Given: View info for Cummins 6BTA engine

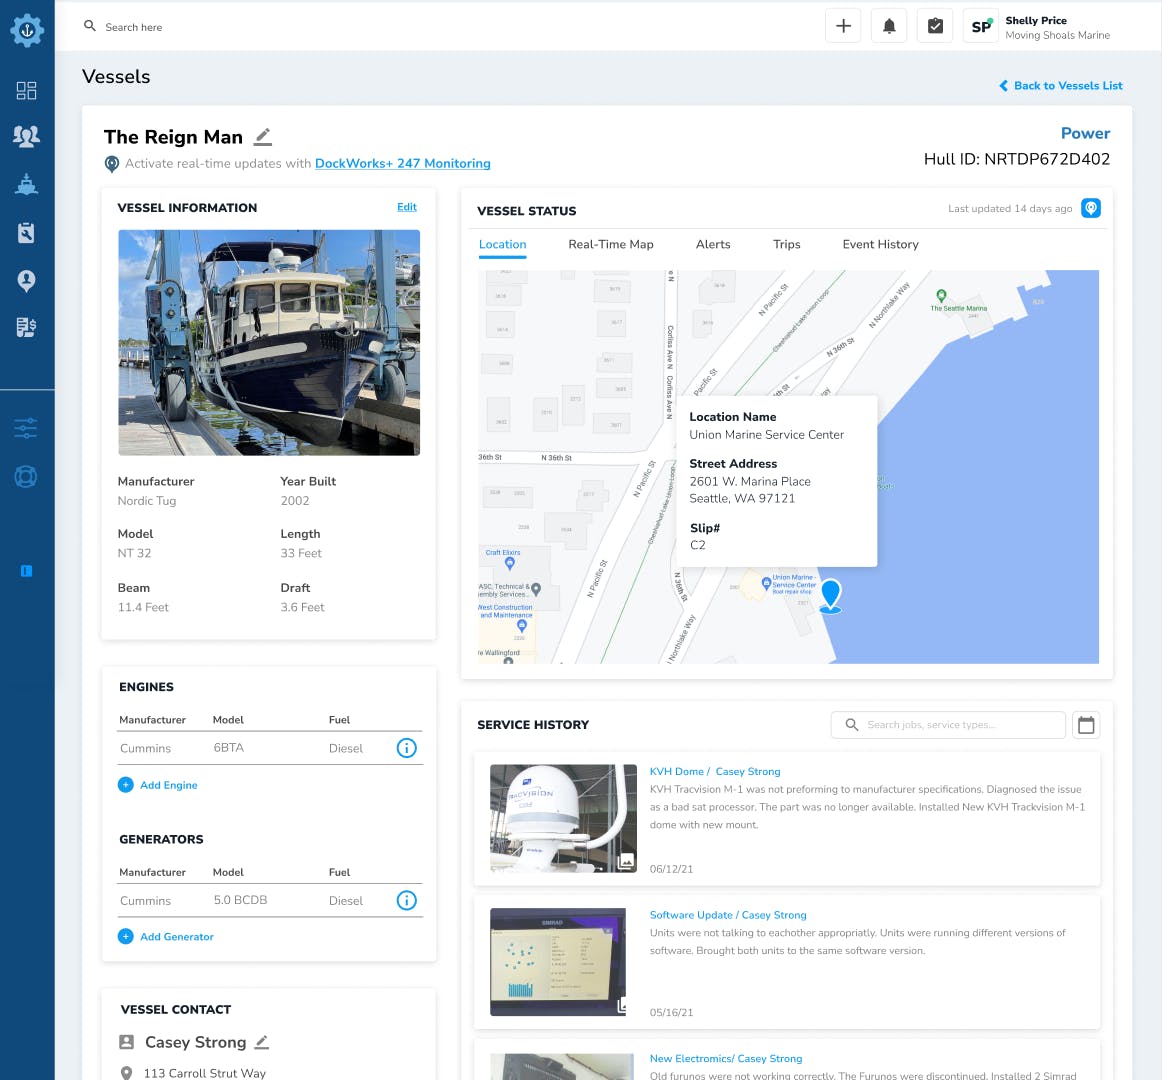Looking at the screenshot, I should coord(407,748).
